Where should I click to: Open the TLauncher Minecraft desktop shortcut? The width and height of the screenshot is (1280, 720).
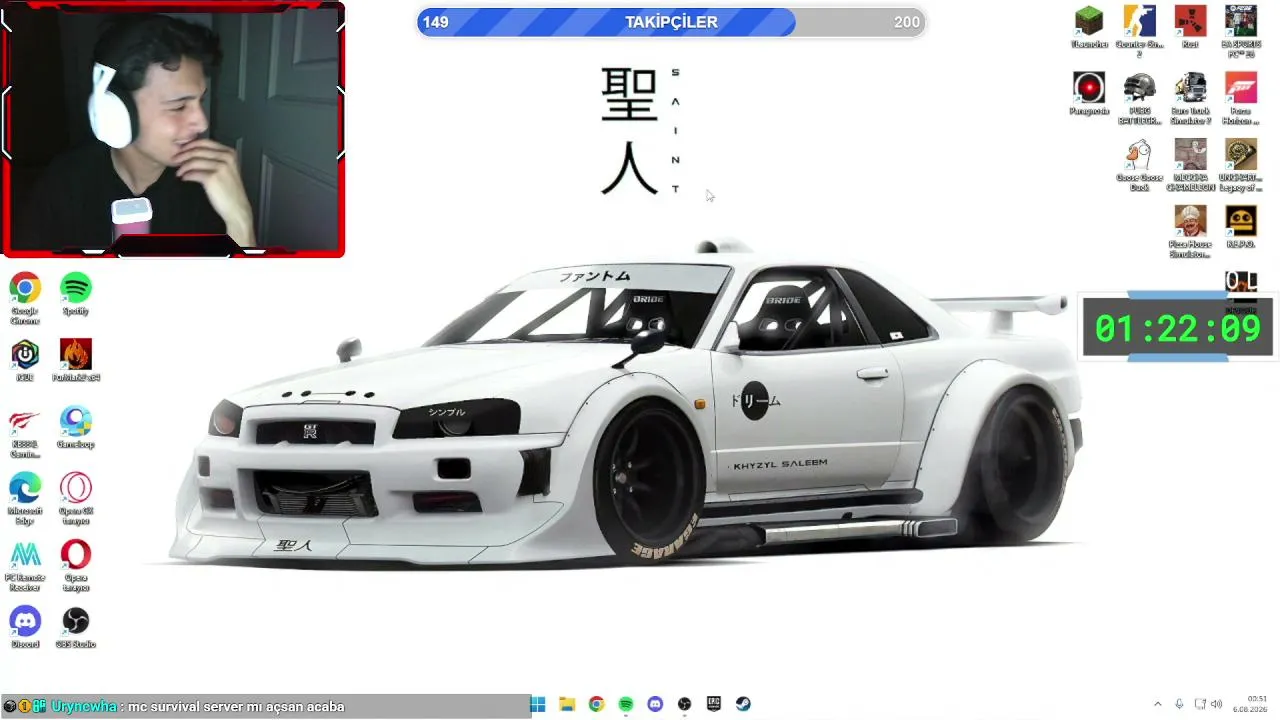coord(1089,26)
